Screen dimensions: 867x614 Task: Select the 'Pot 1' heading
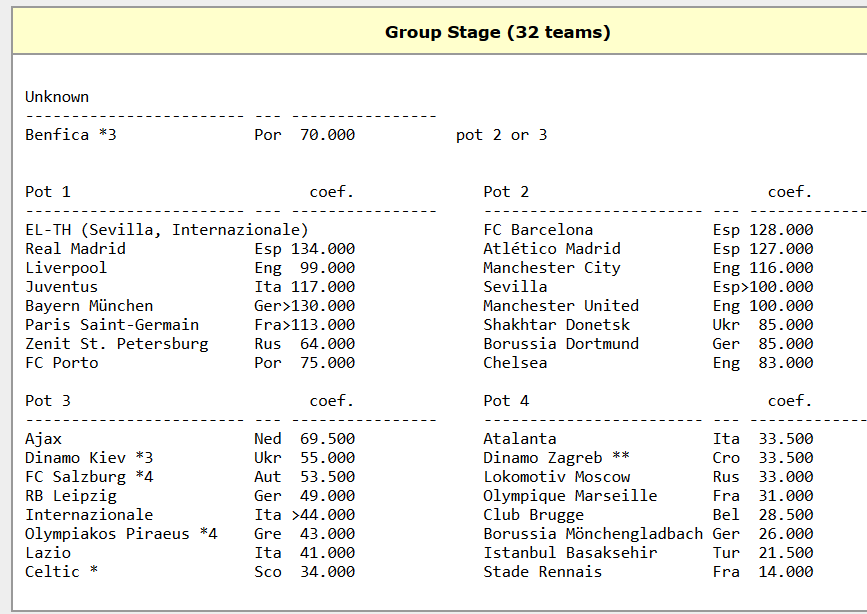tap(48, 192)
